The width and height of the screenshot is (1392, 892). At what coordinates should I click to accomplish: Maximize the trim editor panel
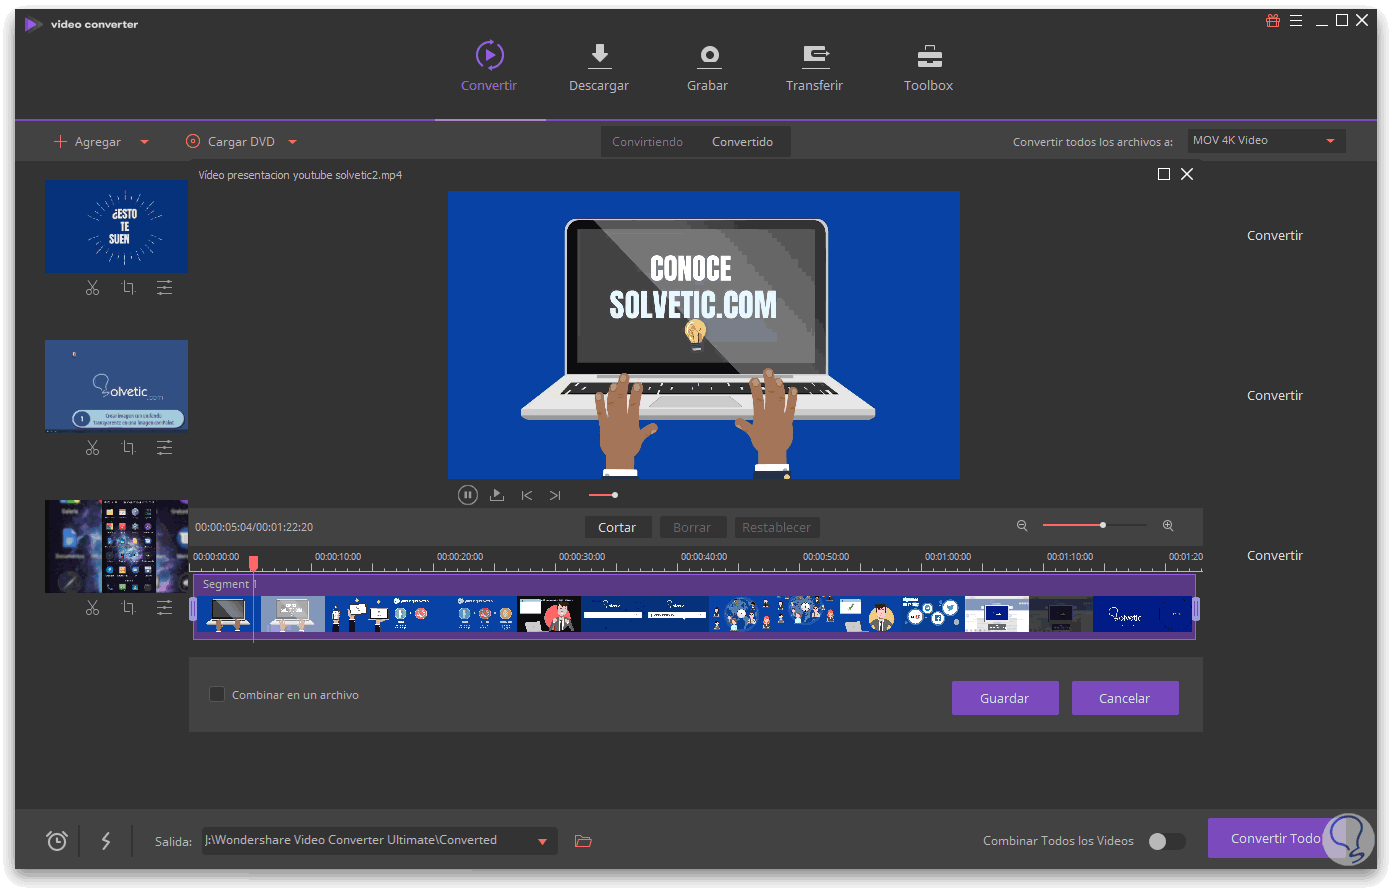click(1164, 174)
